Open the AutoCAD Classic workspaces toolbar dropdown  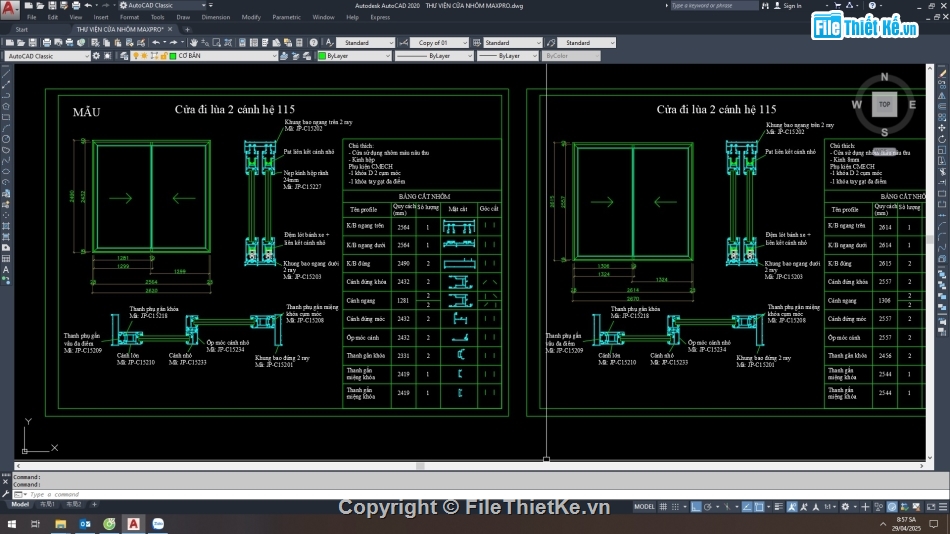coord(48,56)
